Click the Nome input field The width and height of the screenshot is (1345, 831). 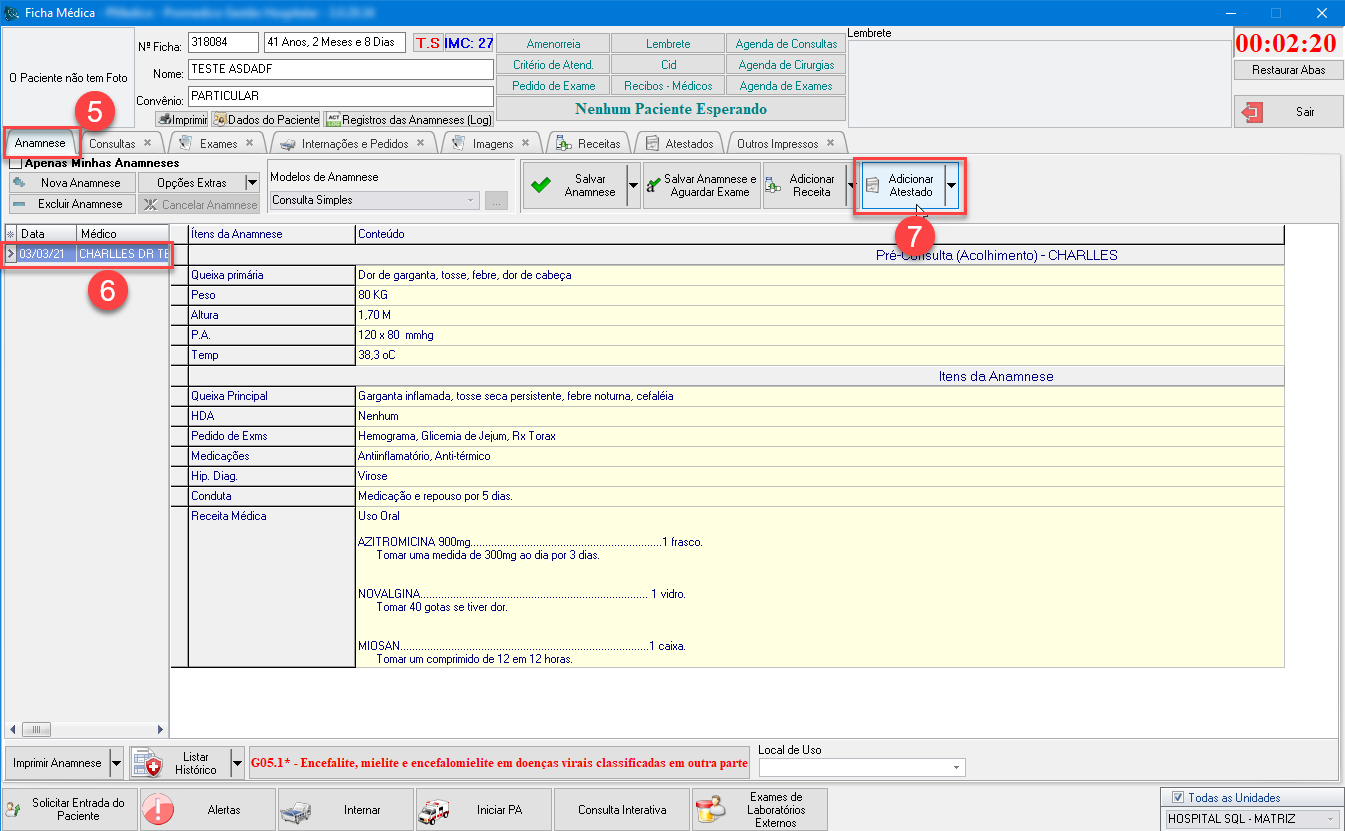click(340, 70)
